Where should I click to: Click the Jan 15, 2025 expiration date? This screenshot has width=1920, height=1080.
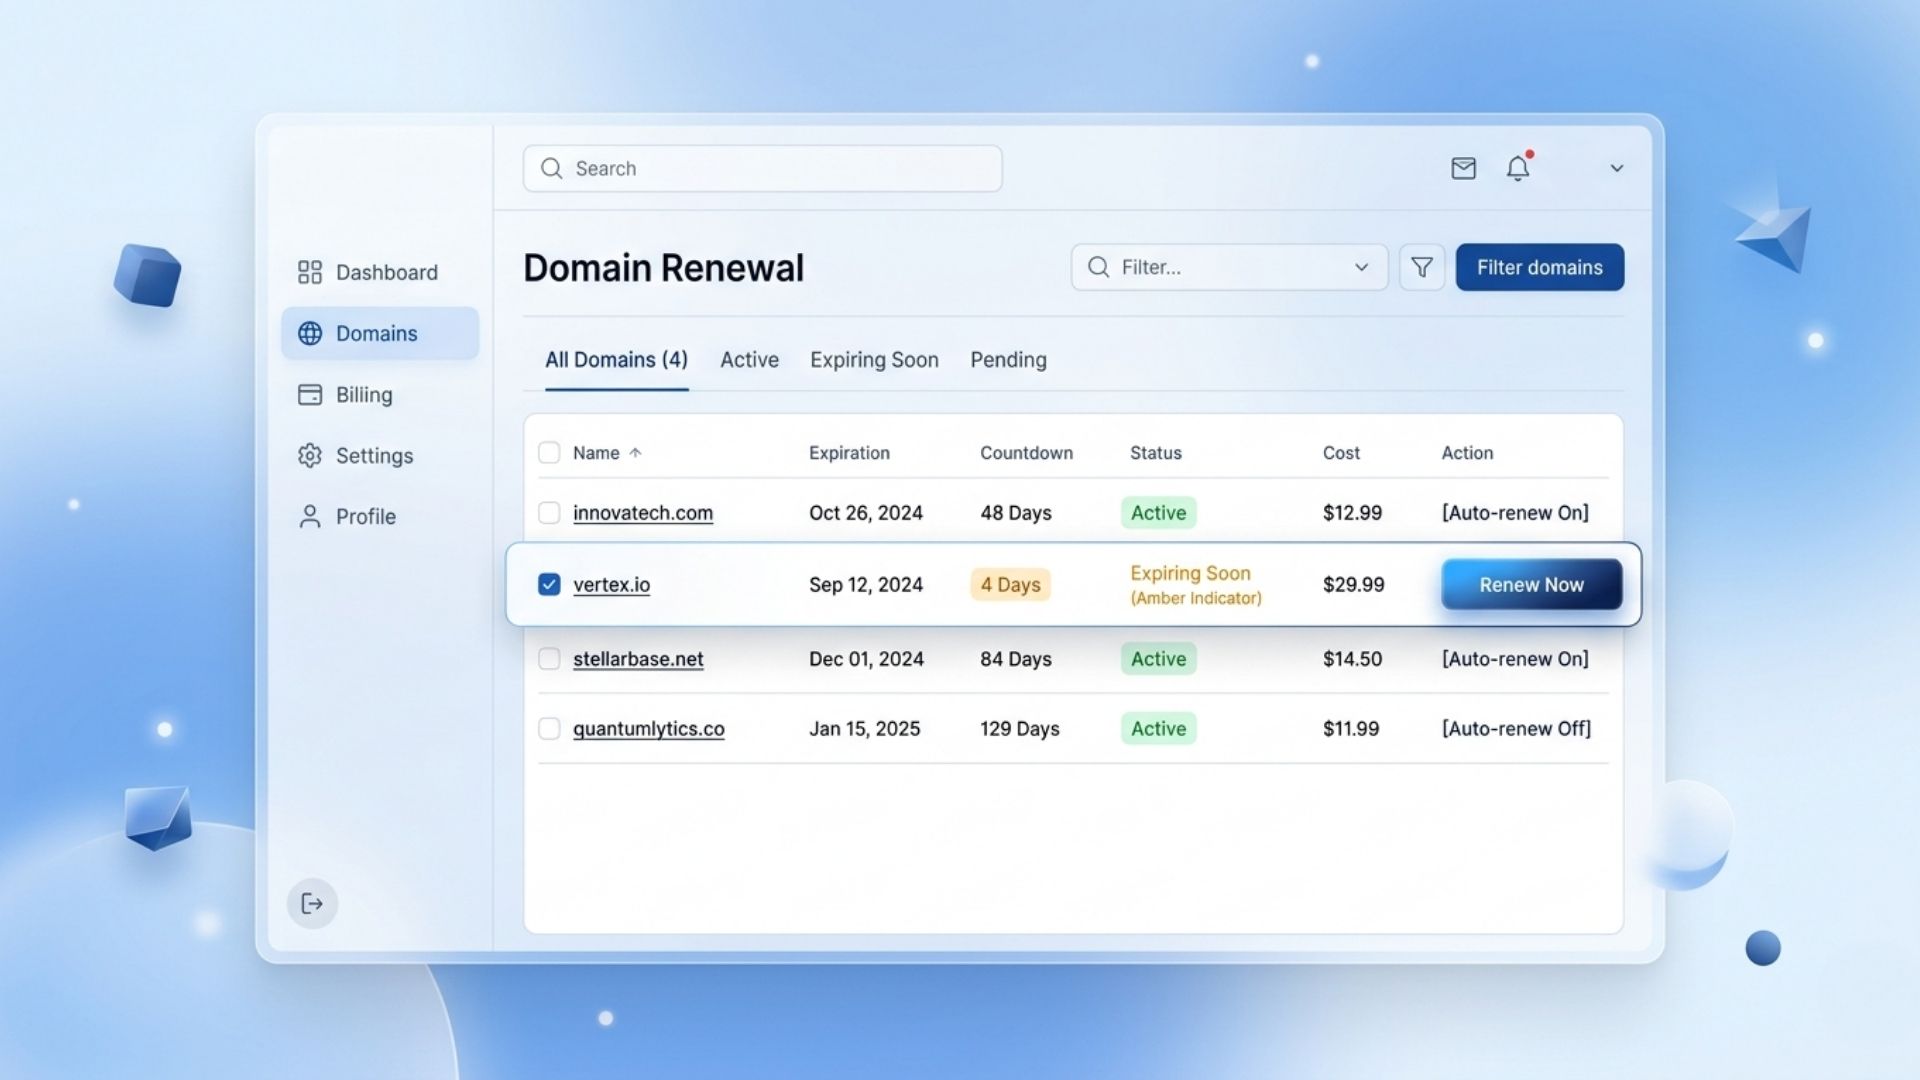(x=864, y=729)
